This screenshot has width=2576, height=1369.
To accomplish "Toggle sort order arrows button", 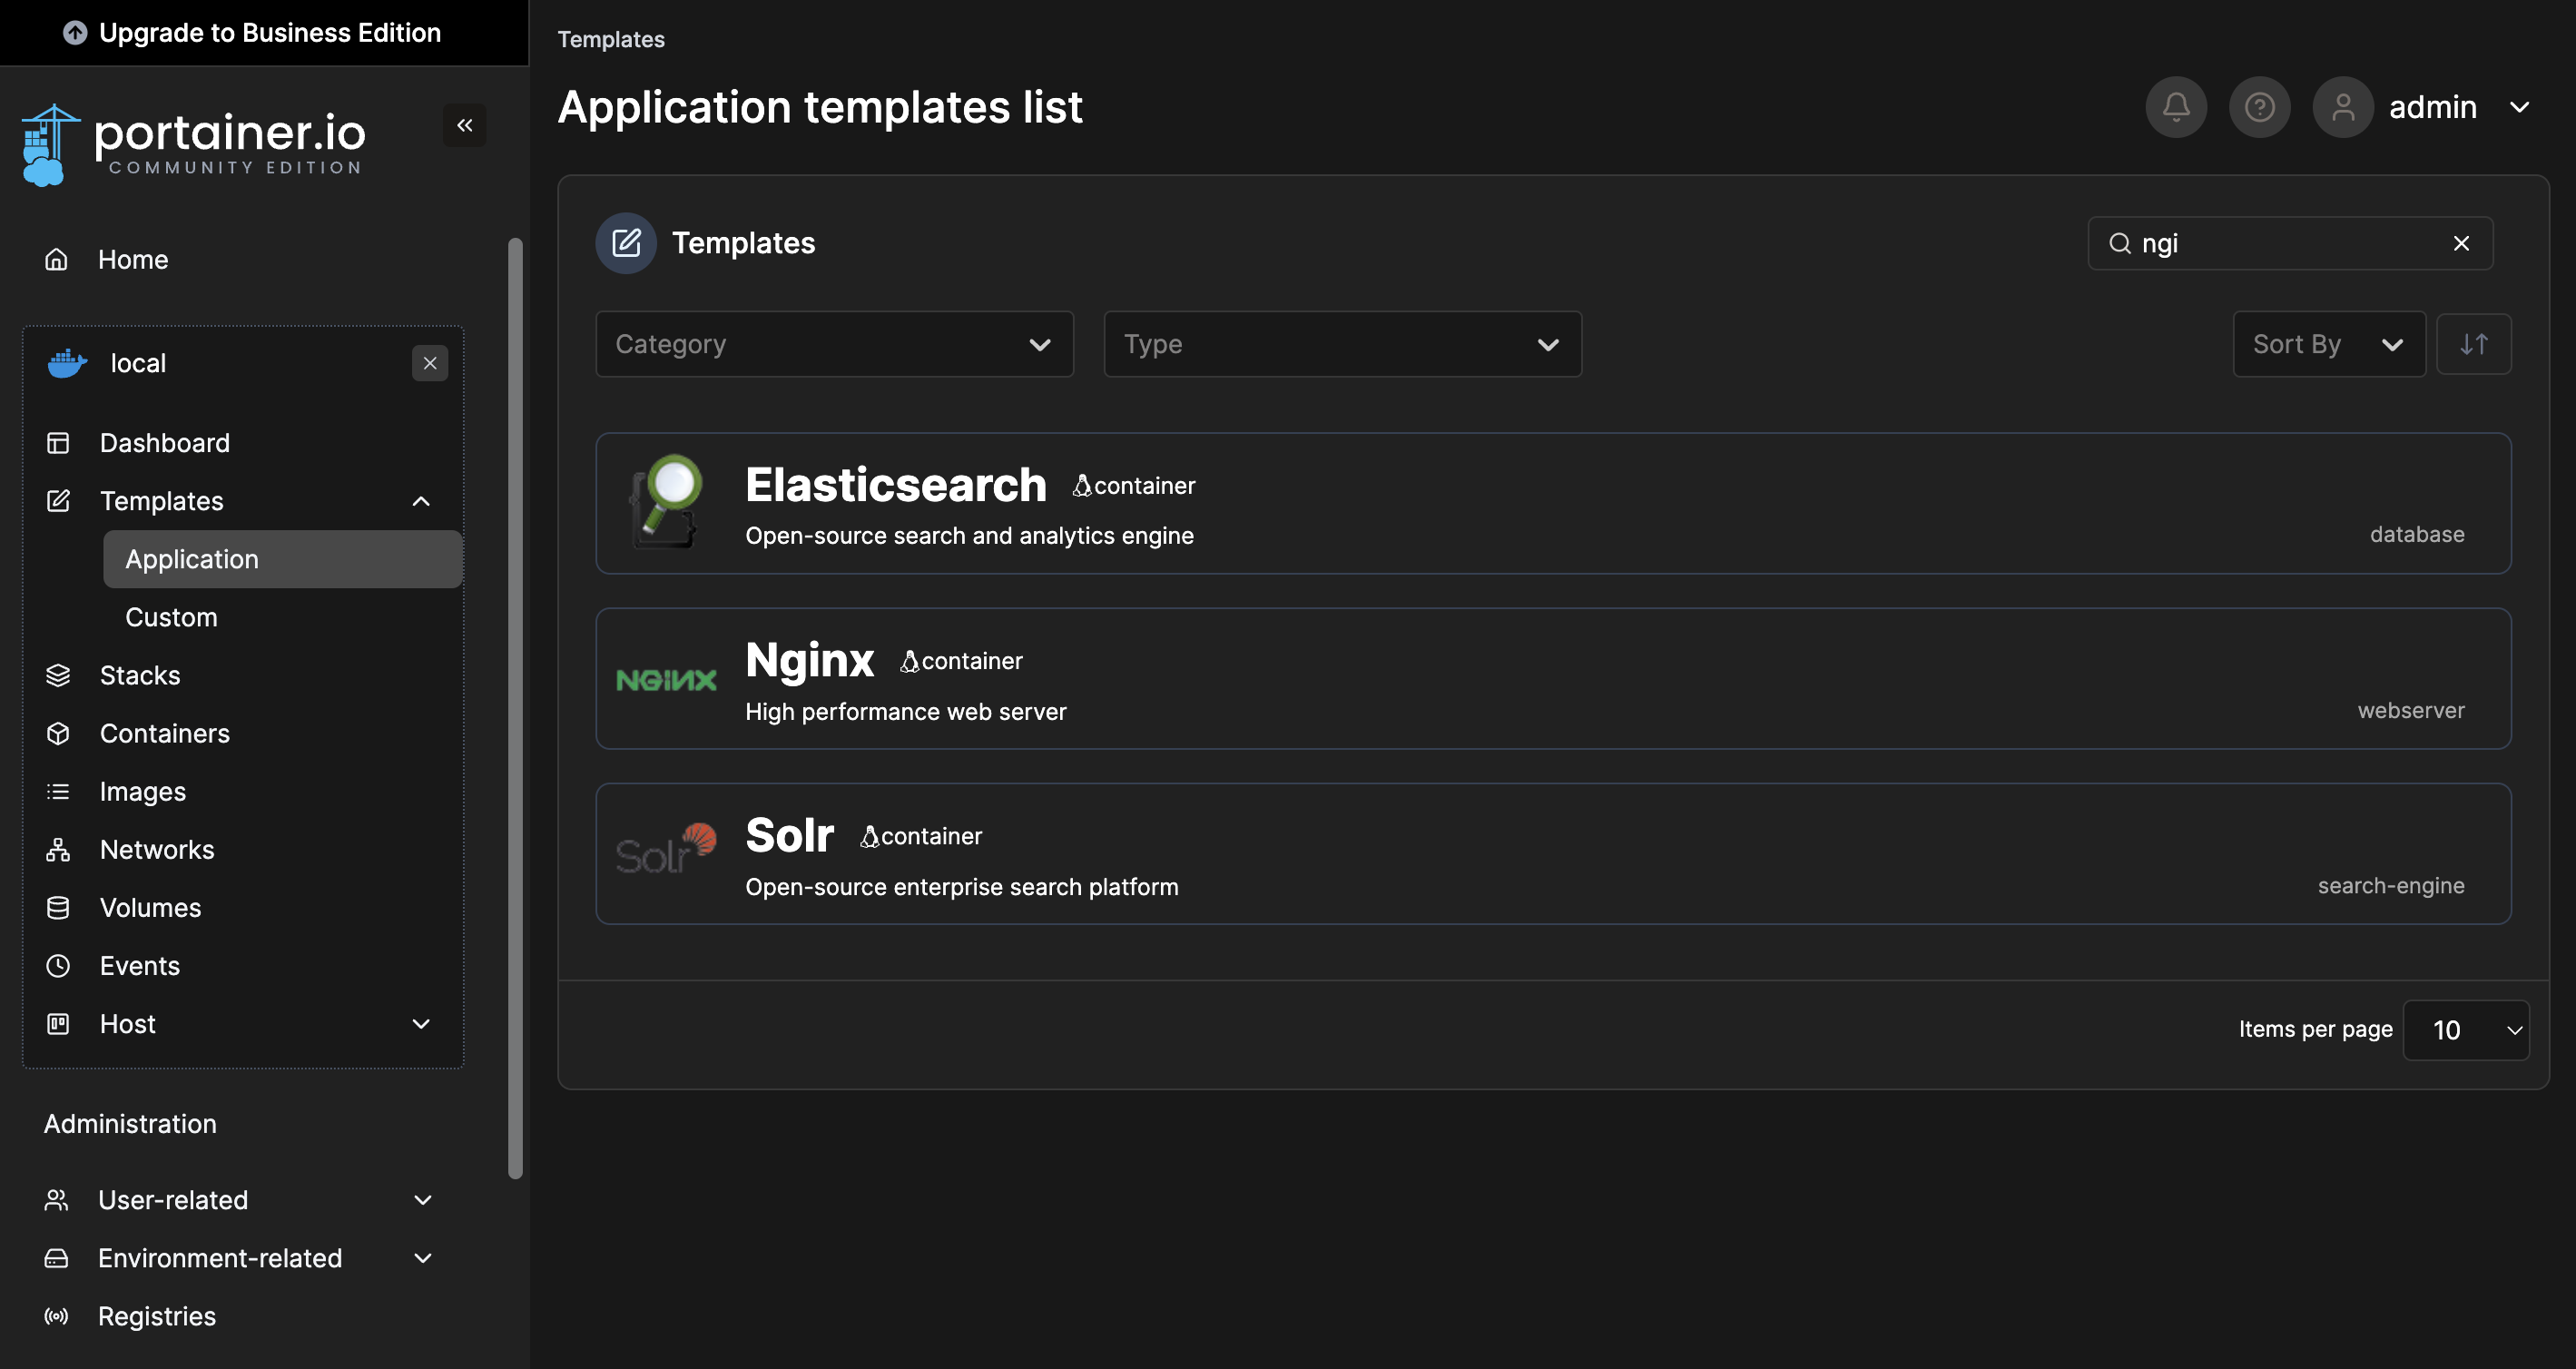I will [2474, 344].
